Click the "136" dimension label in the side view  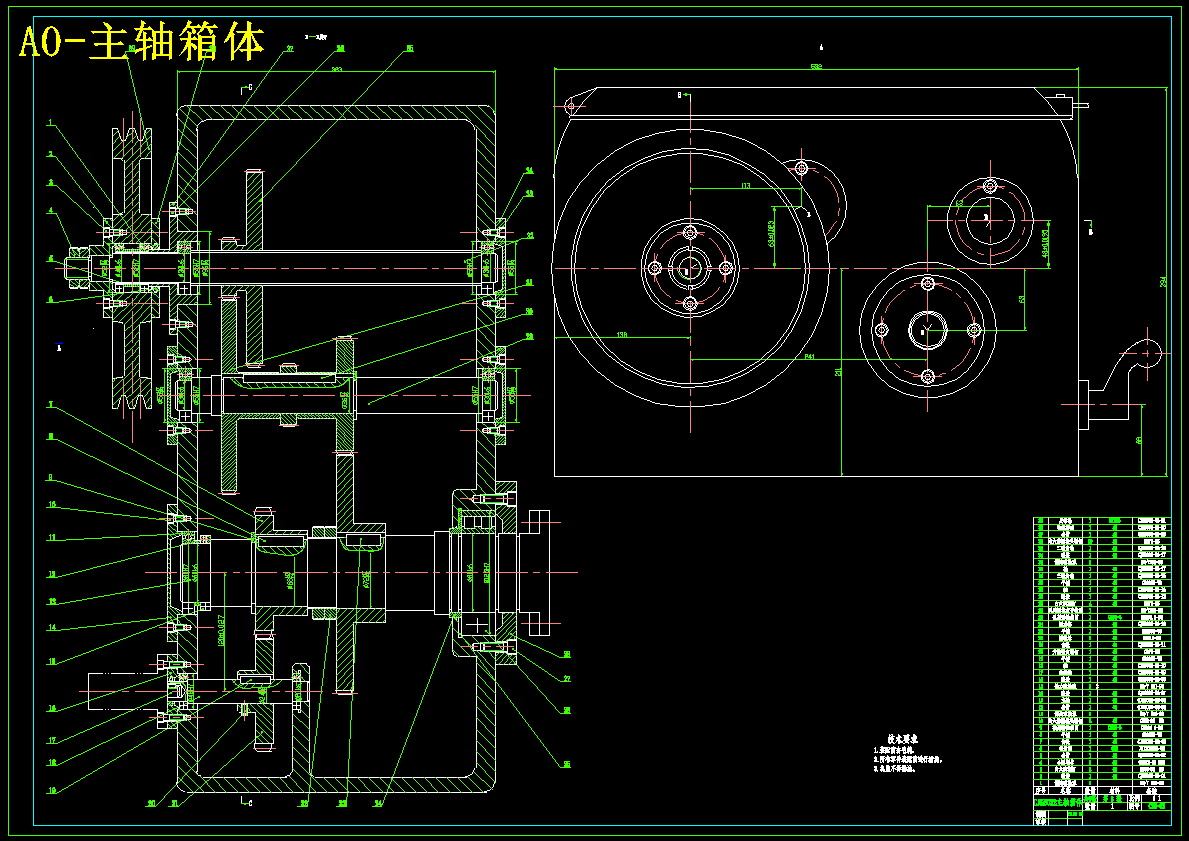pos(622,334)
